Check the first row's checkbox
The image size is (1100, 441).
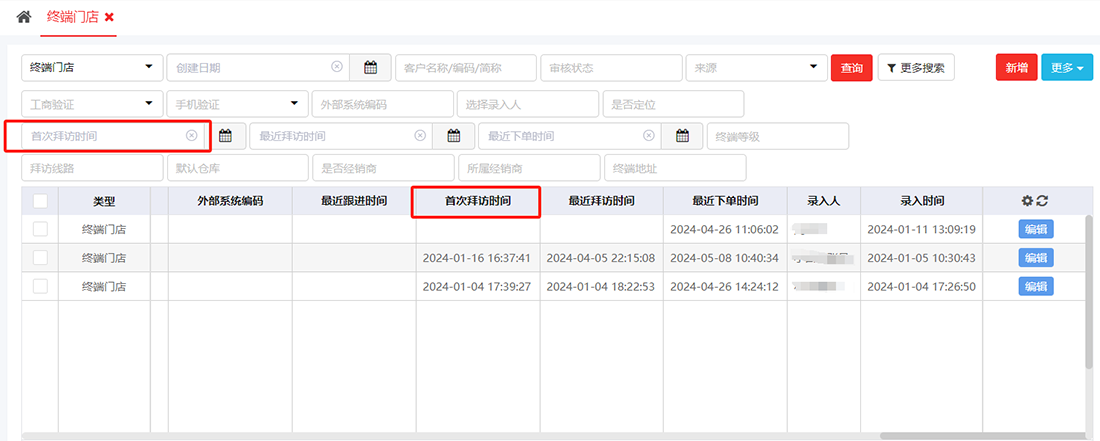40,229
